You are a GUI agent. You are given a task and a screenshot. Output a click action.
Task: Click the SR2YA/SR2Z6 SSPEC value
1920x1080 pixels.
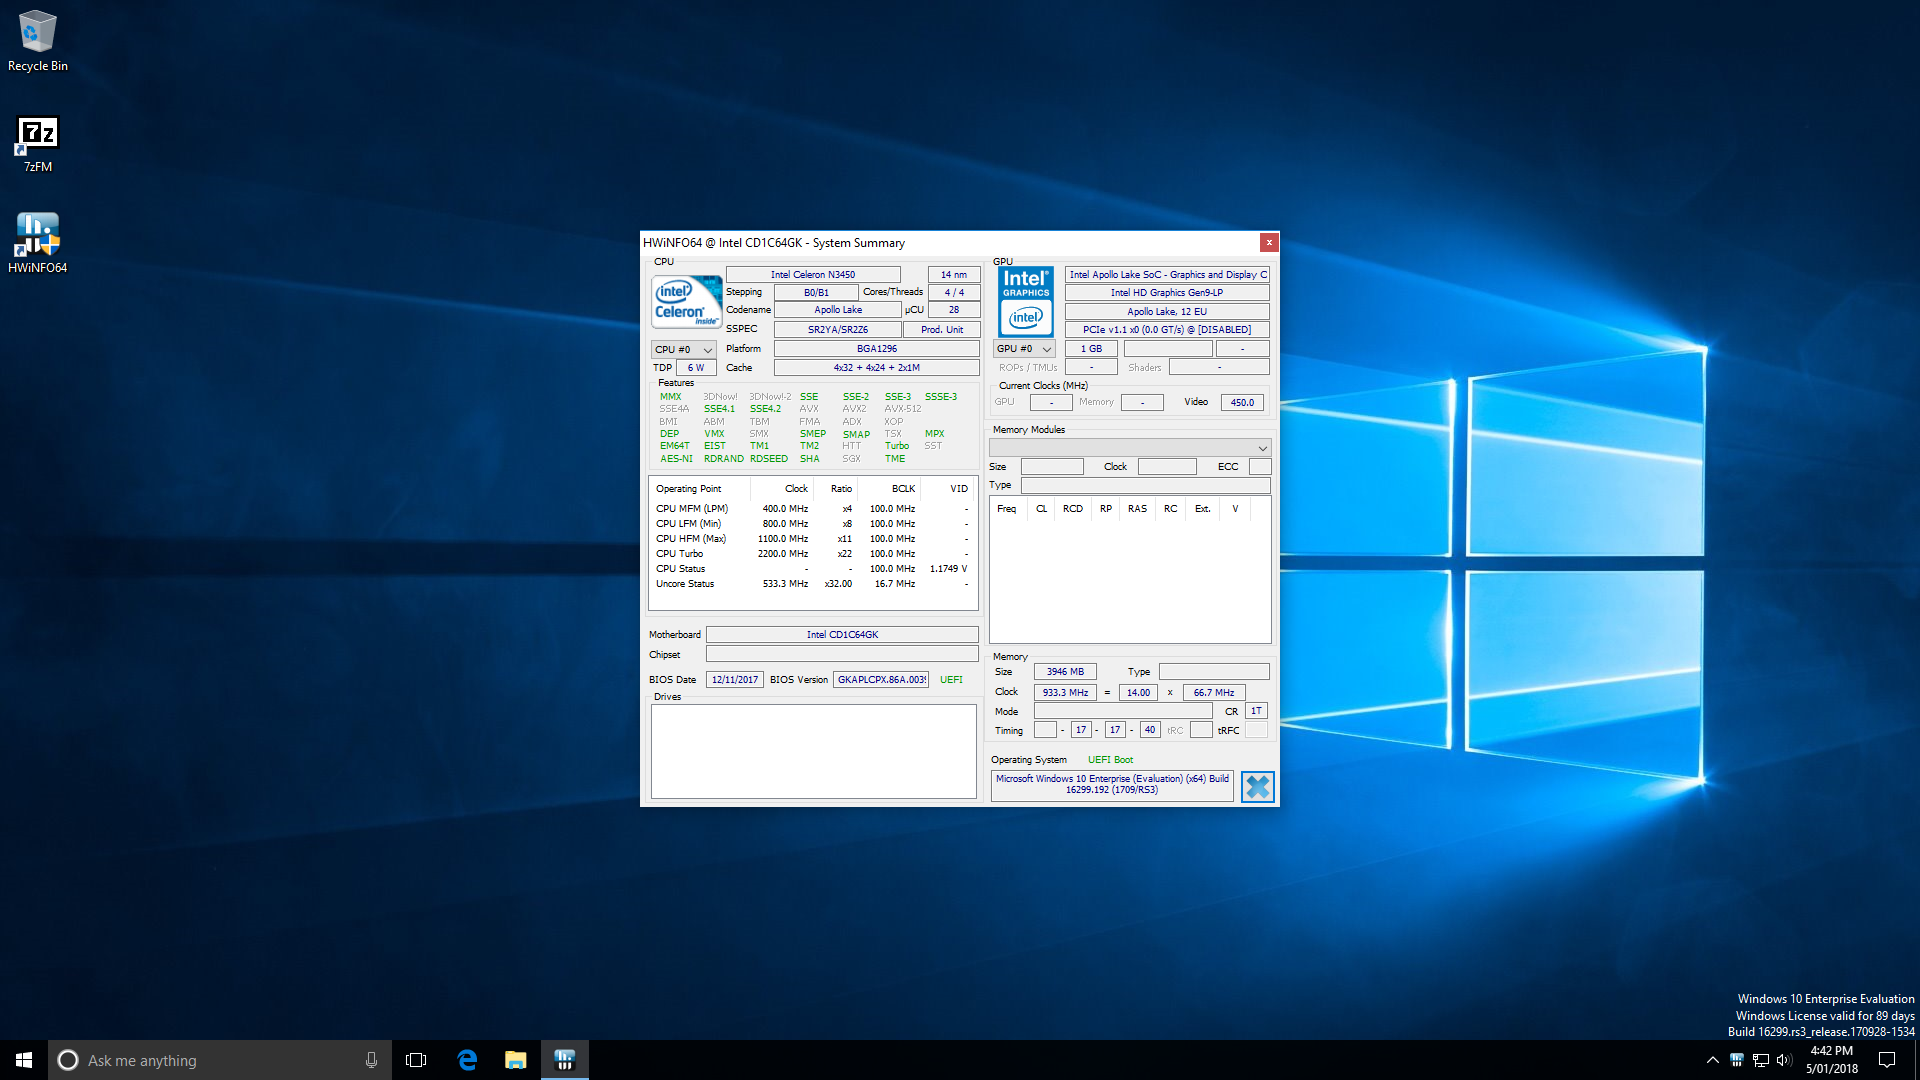coord(838,329)
